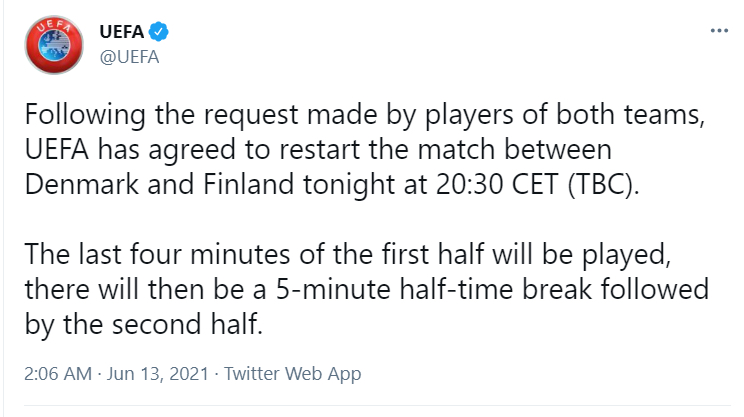Click the divider line below the timestamp
The width and height of the screenshot is (744, 417).
tap(377, 405)
